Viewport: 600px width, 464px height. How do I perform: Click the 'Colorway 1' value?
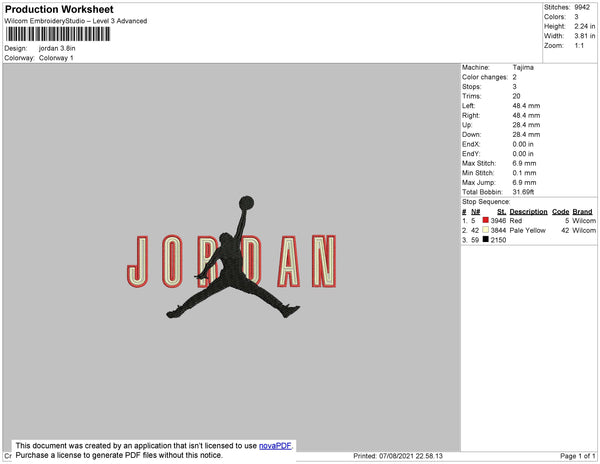coord(56,58)
